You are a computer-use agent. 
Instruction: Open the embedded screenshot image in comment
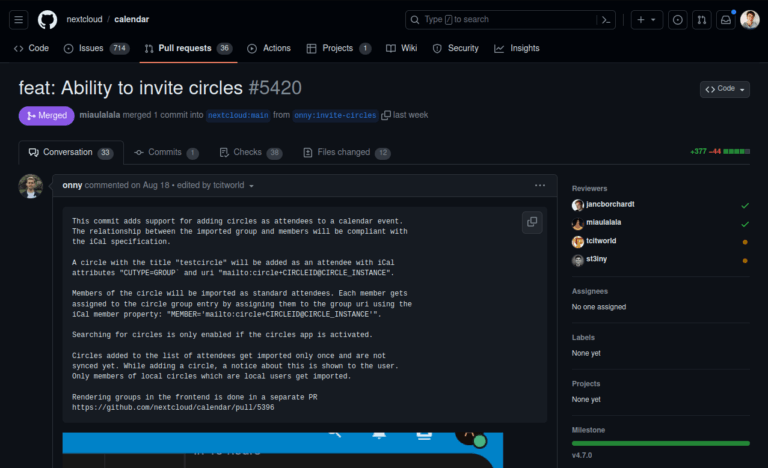click(x=283, y=450)
